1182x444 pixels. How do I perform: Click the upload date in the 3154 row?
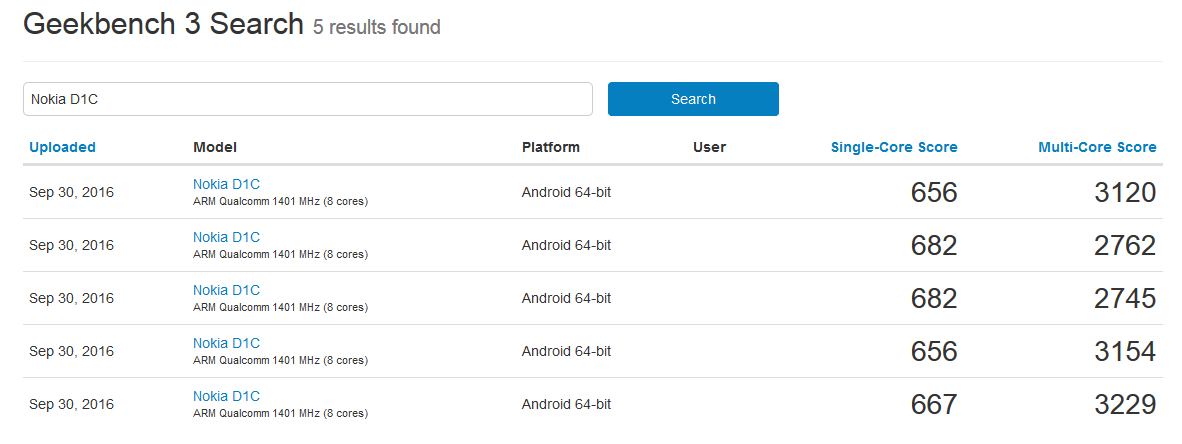point(71,351)
